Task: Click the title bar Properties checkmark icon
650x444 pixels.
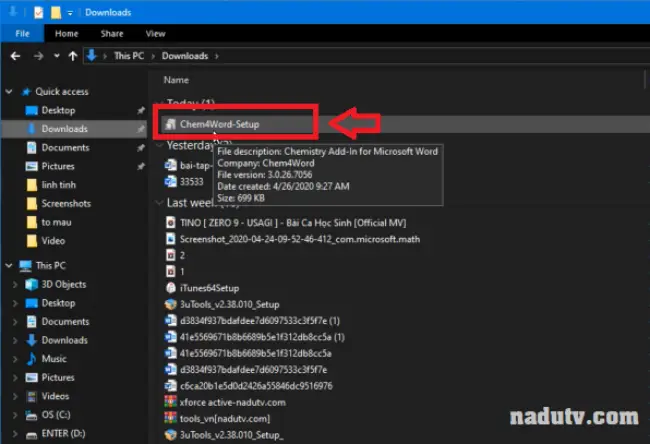Action: click(38, 12)
